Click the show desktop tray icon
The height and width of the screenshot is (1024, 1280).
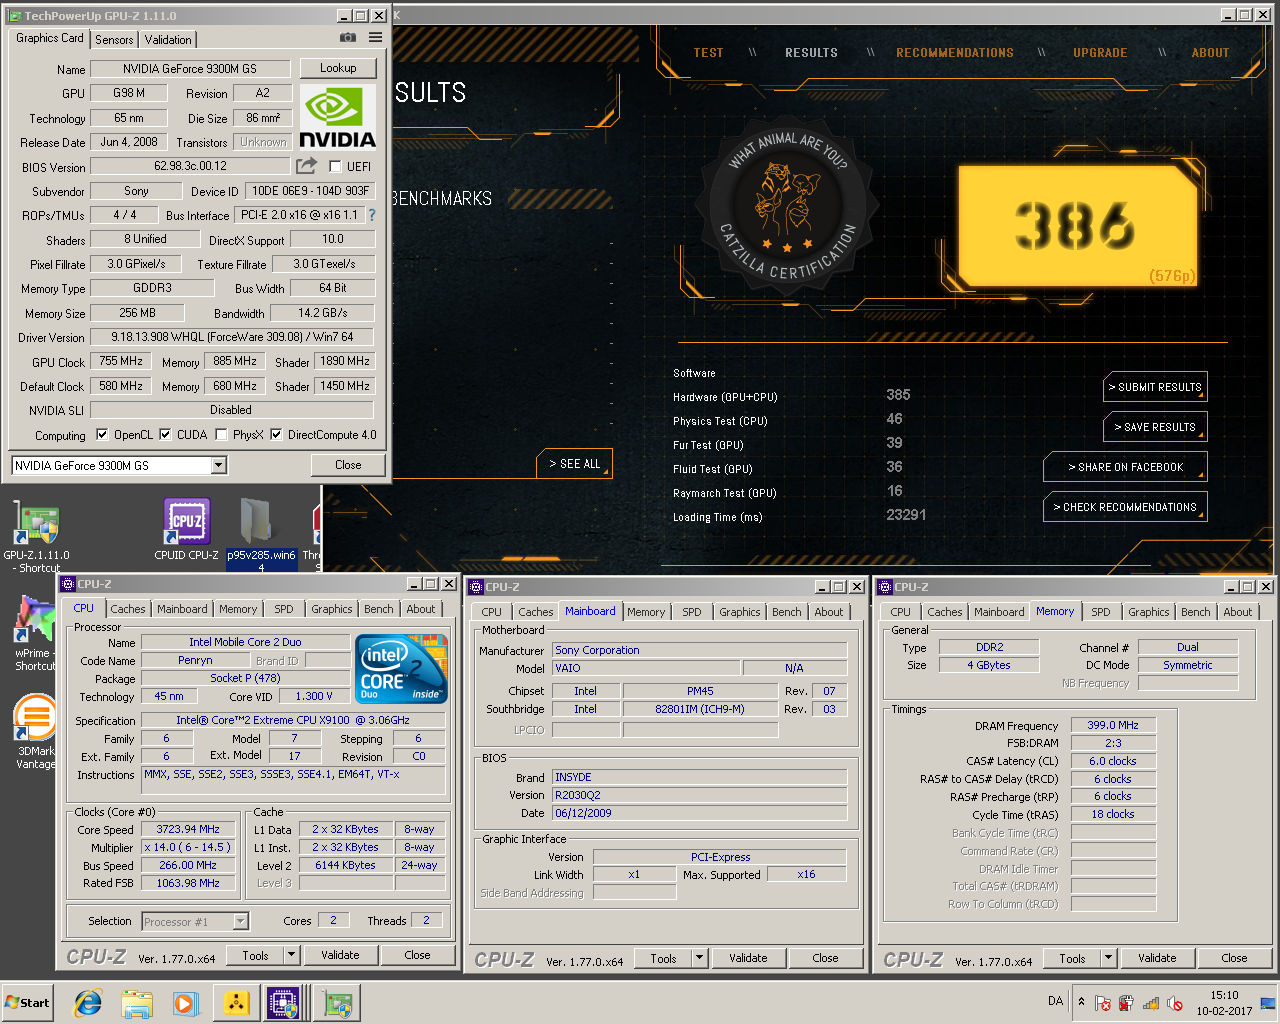pyautogui.click(x=1267, y=1003)
